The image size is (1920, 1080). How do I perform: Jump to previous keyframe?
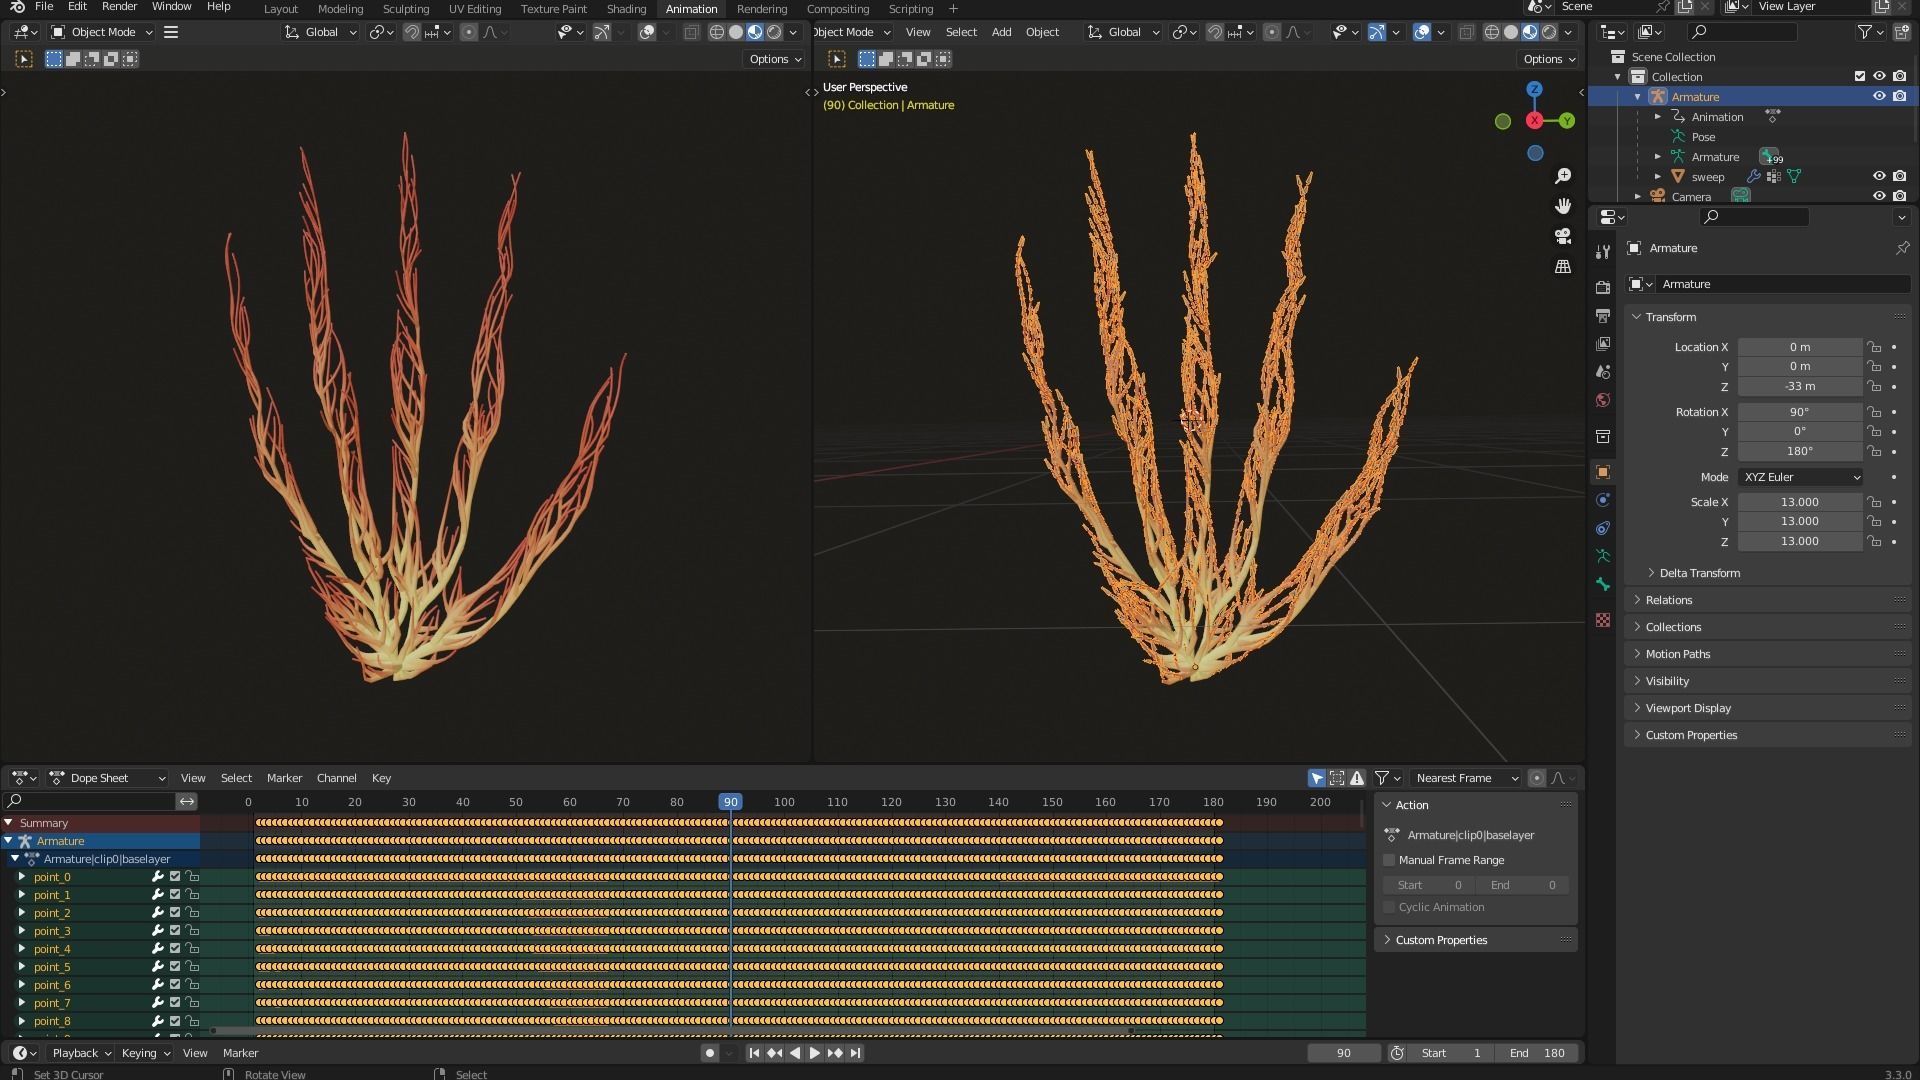[x=774, y=1053]
